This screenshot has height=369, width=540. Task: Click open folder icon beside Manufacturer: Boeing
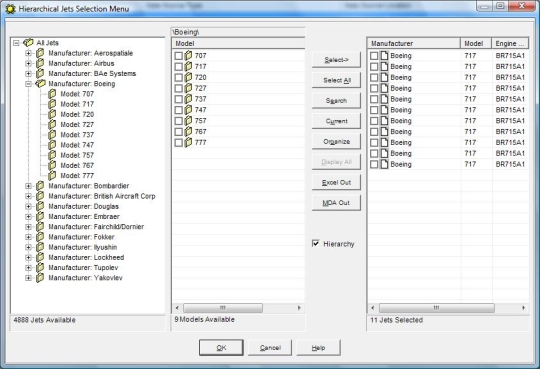40,84
